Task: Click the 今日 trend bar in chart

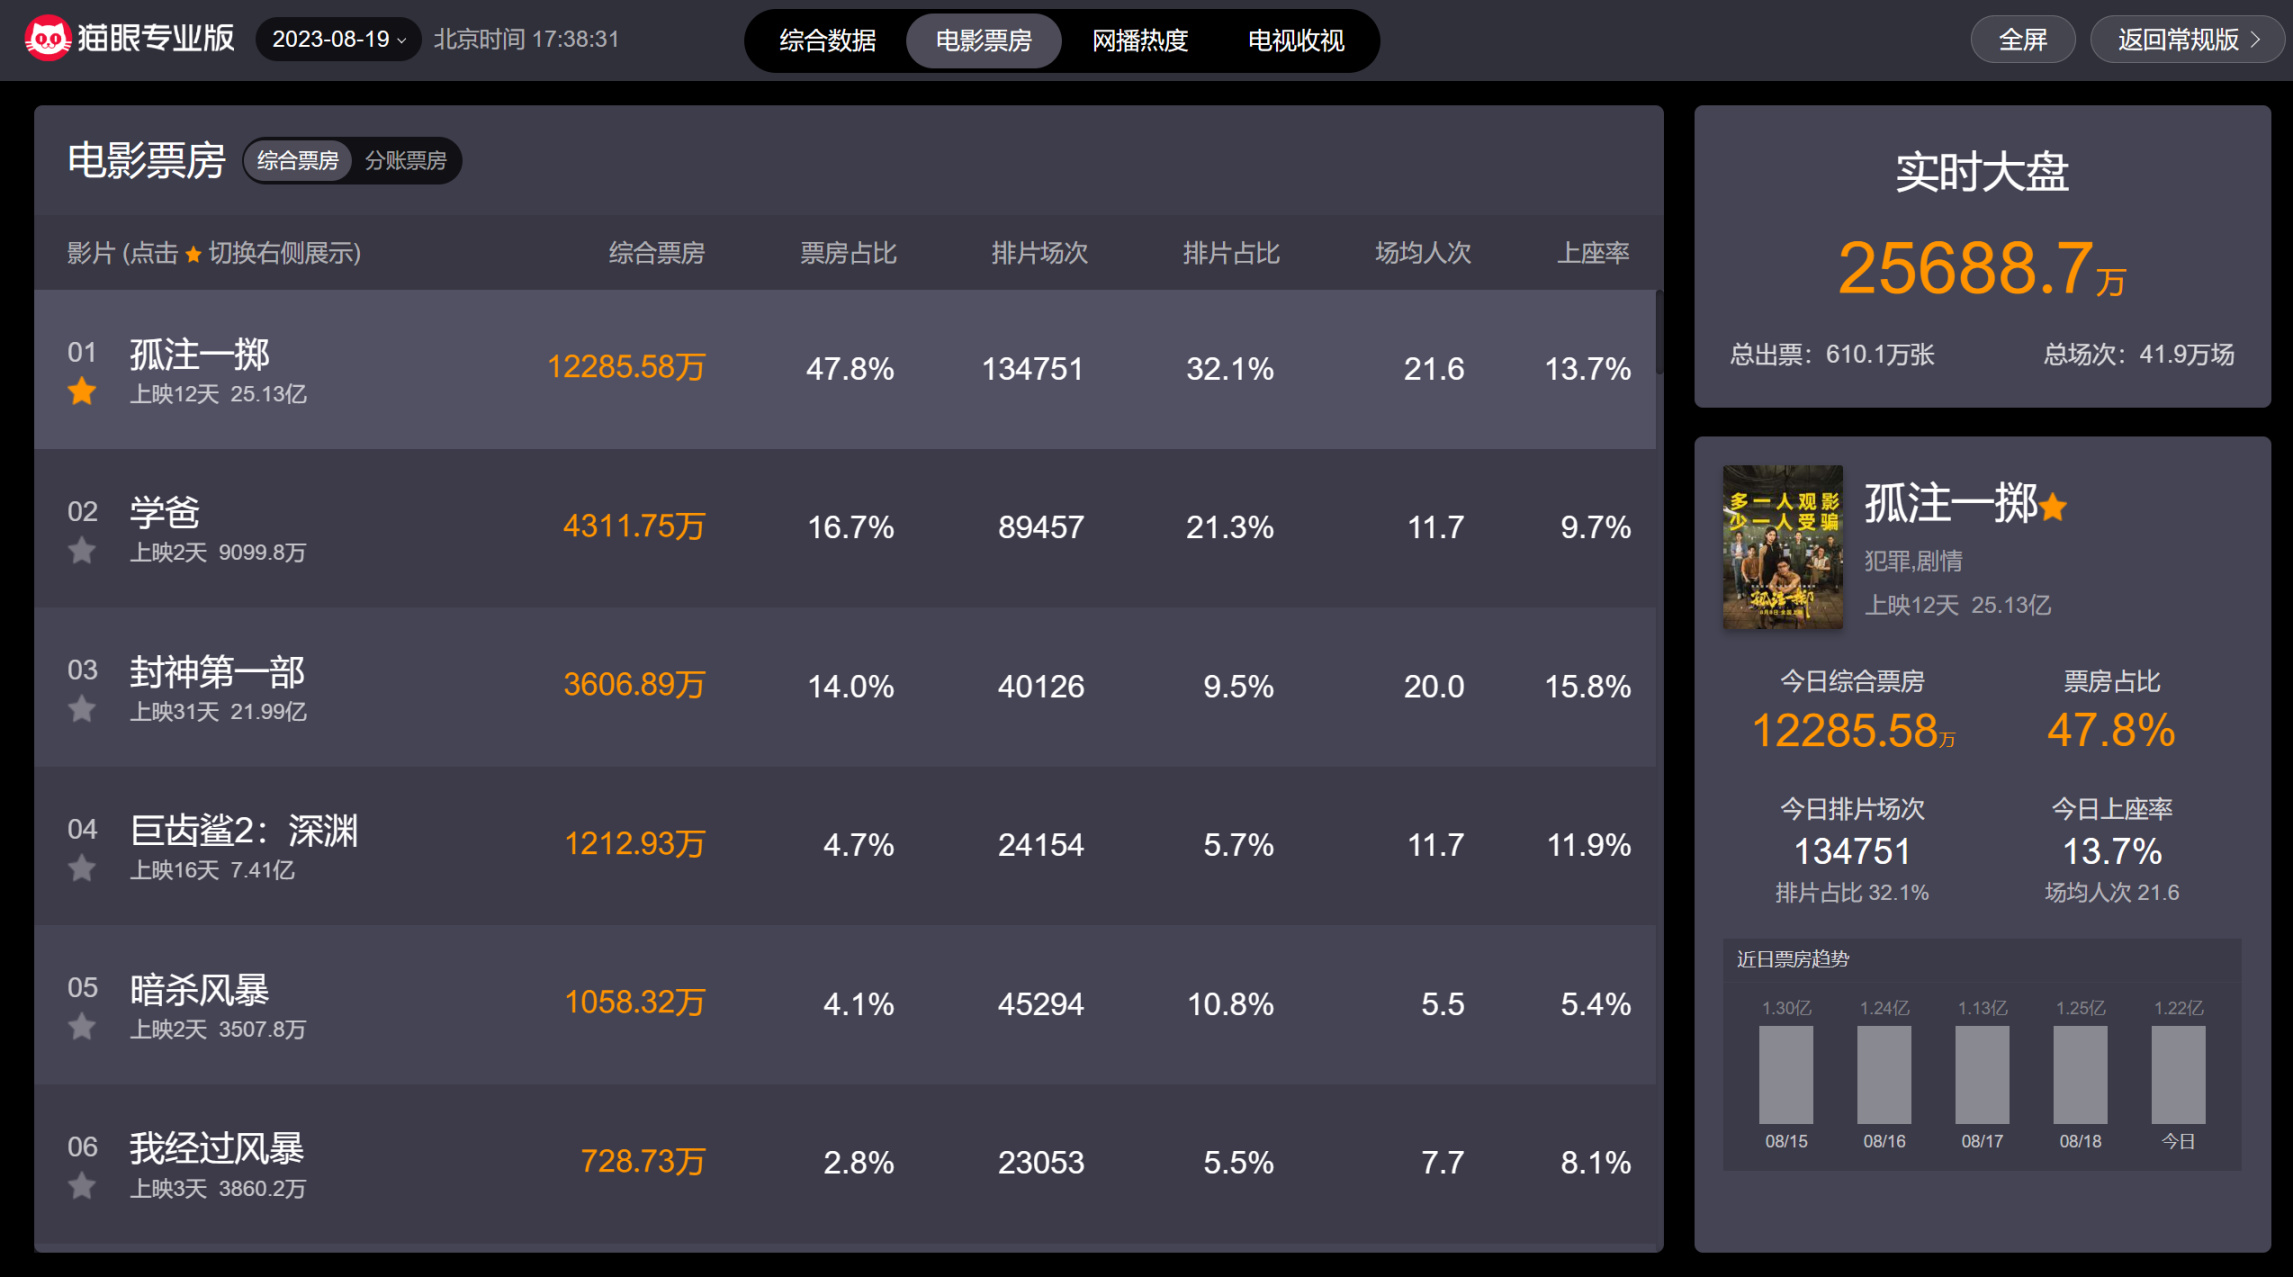Action: tap(2178, 1074)
